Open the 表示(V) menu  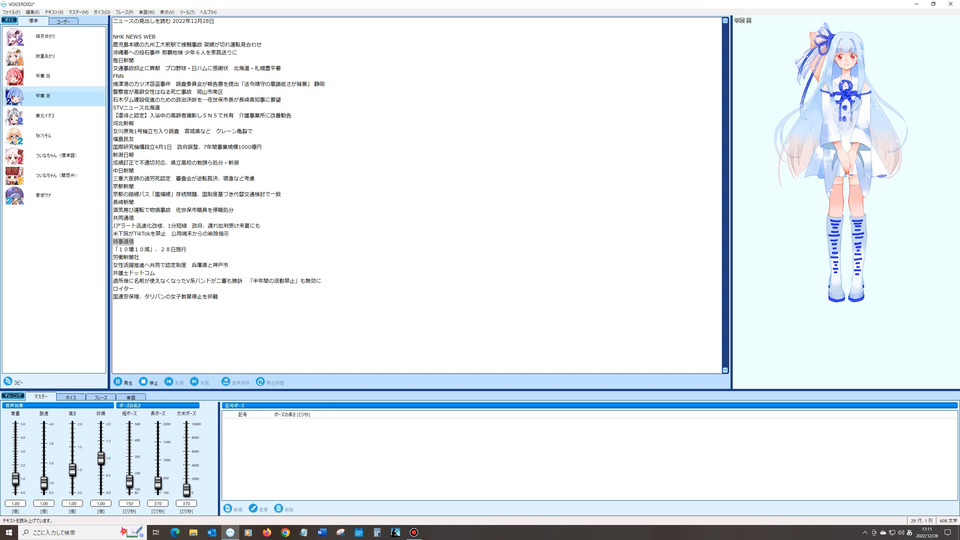[167, 12]
